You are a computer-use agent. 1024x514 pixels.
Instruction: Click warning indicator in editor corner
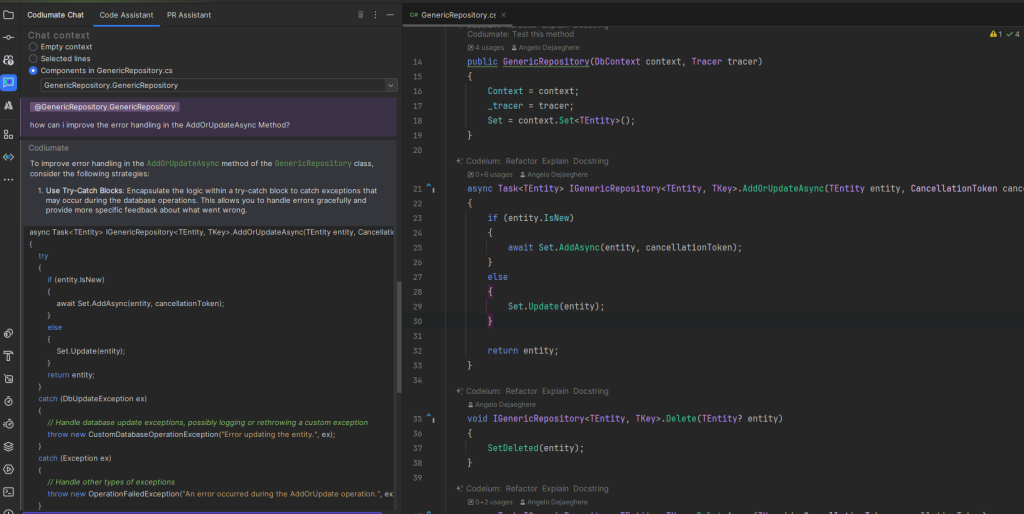coord(996,34)
